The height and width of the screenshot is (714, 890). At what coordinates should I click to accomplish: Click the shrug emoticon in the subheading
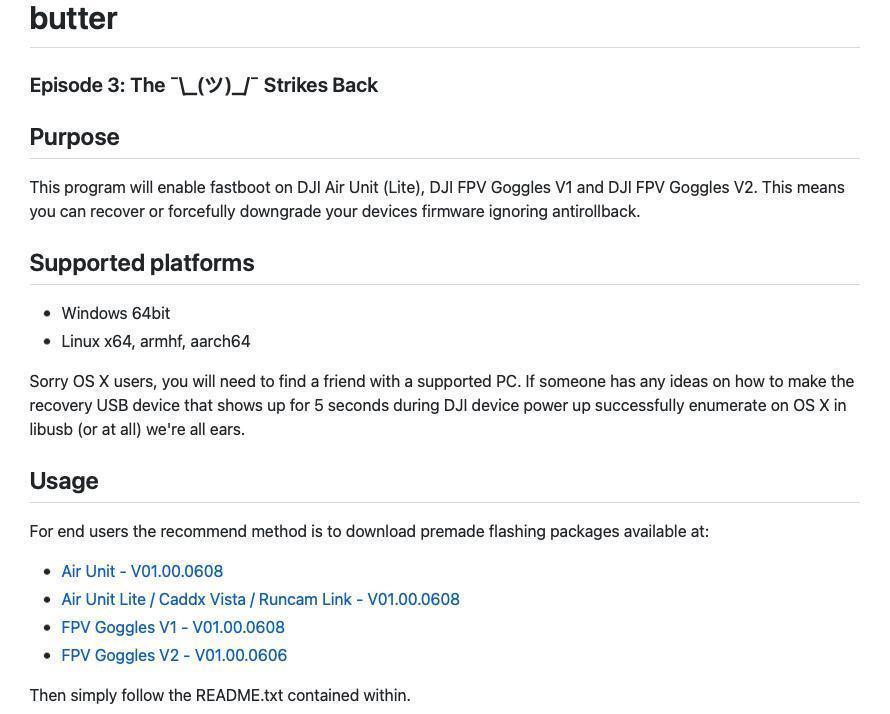(215, 86)
